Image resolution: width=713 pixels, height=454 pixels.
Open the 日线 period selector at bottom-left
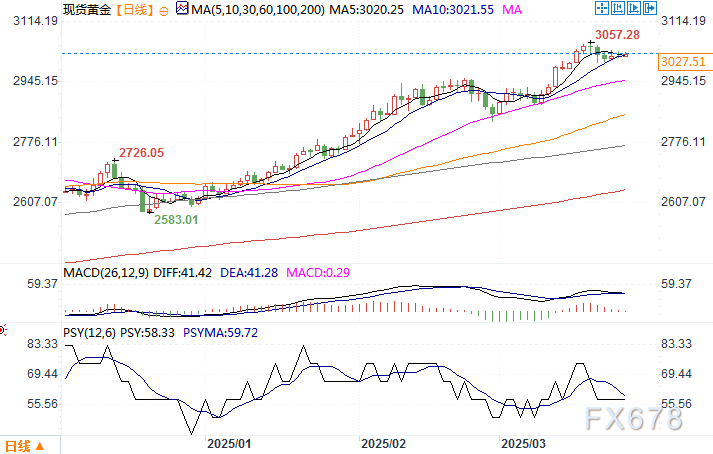[24, 446]
